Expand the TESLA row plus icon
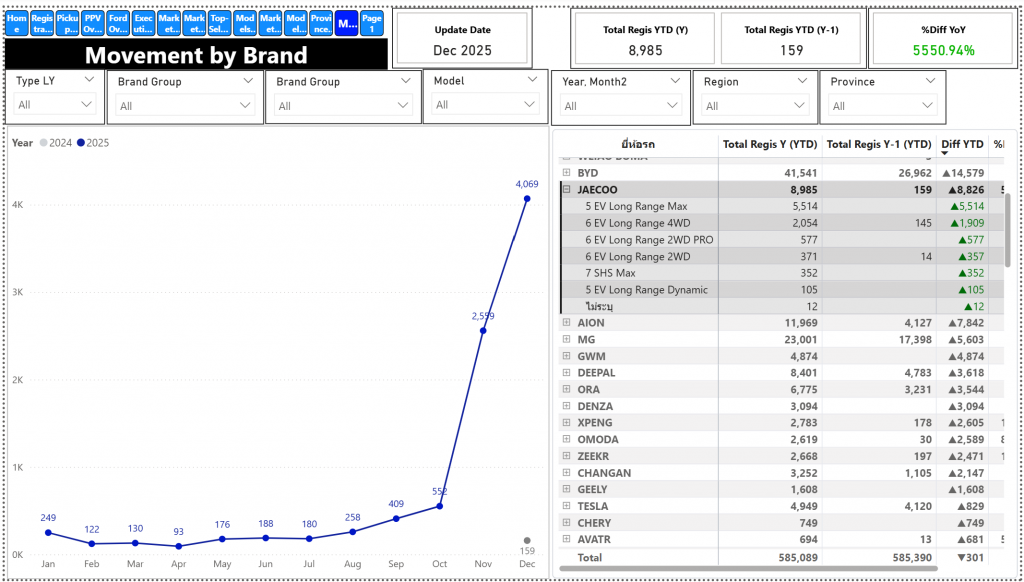 click(x=567, y=506)
